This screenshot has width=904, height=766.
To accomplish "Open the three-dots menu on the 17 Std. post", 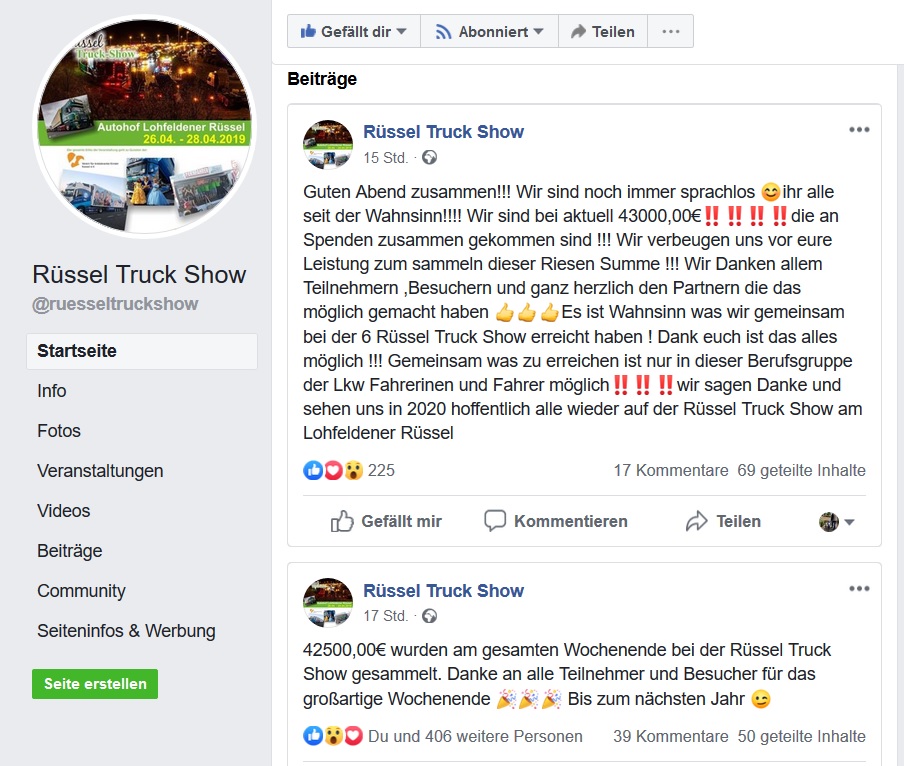I will (x=859, y=588).
